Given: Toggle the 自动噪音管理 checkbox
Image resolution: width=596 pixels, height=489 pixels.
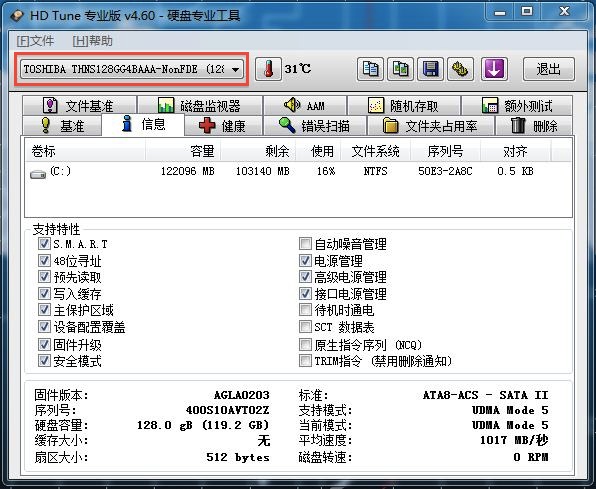Looking at the screenshot, I should pos(305,243).
